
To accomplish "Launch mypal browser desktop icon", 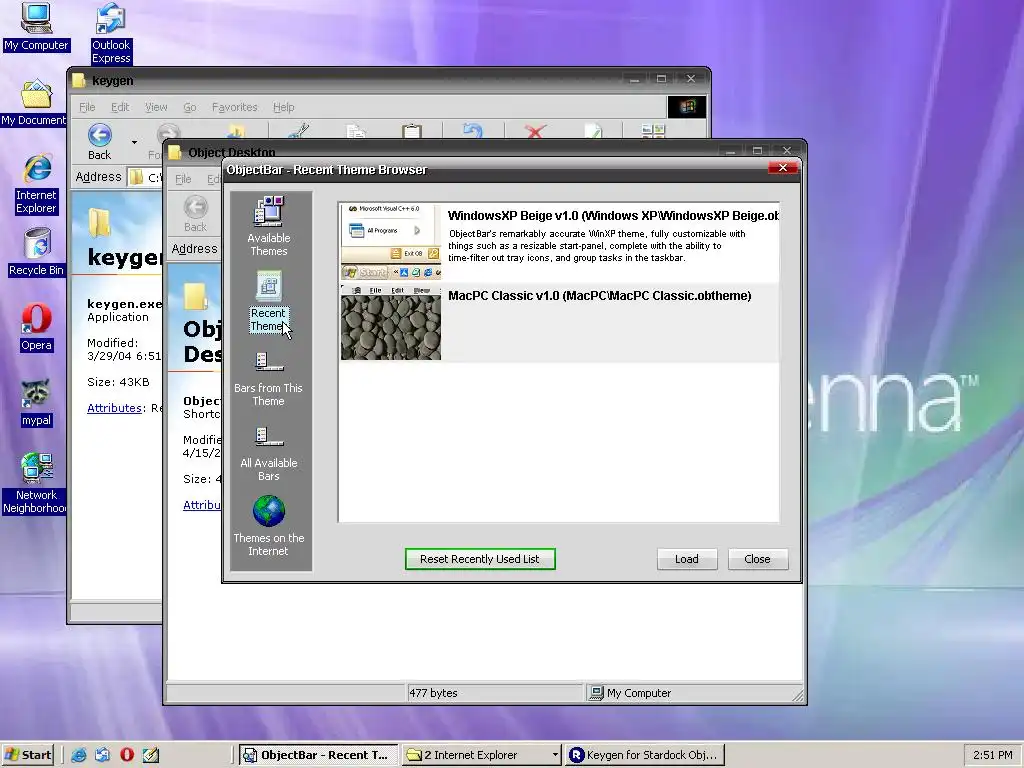I will click(x=36, y=403).
